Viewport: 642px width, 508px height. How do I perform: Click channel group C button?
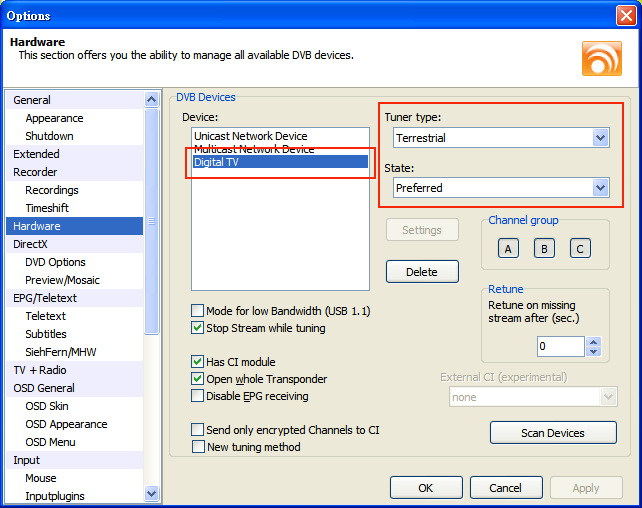[x=580, y=249]
